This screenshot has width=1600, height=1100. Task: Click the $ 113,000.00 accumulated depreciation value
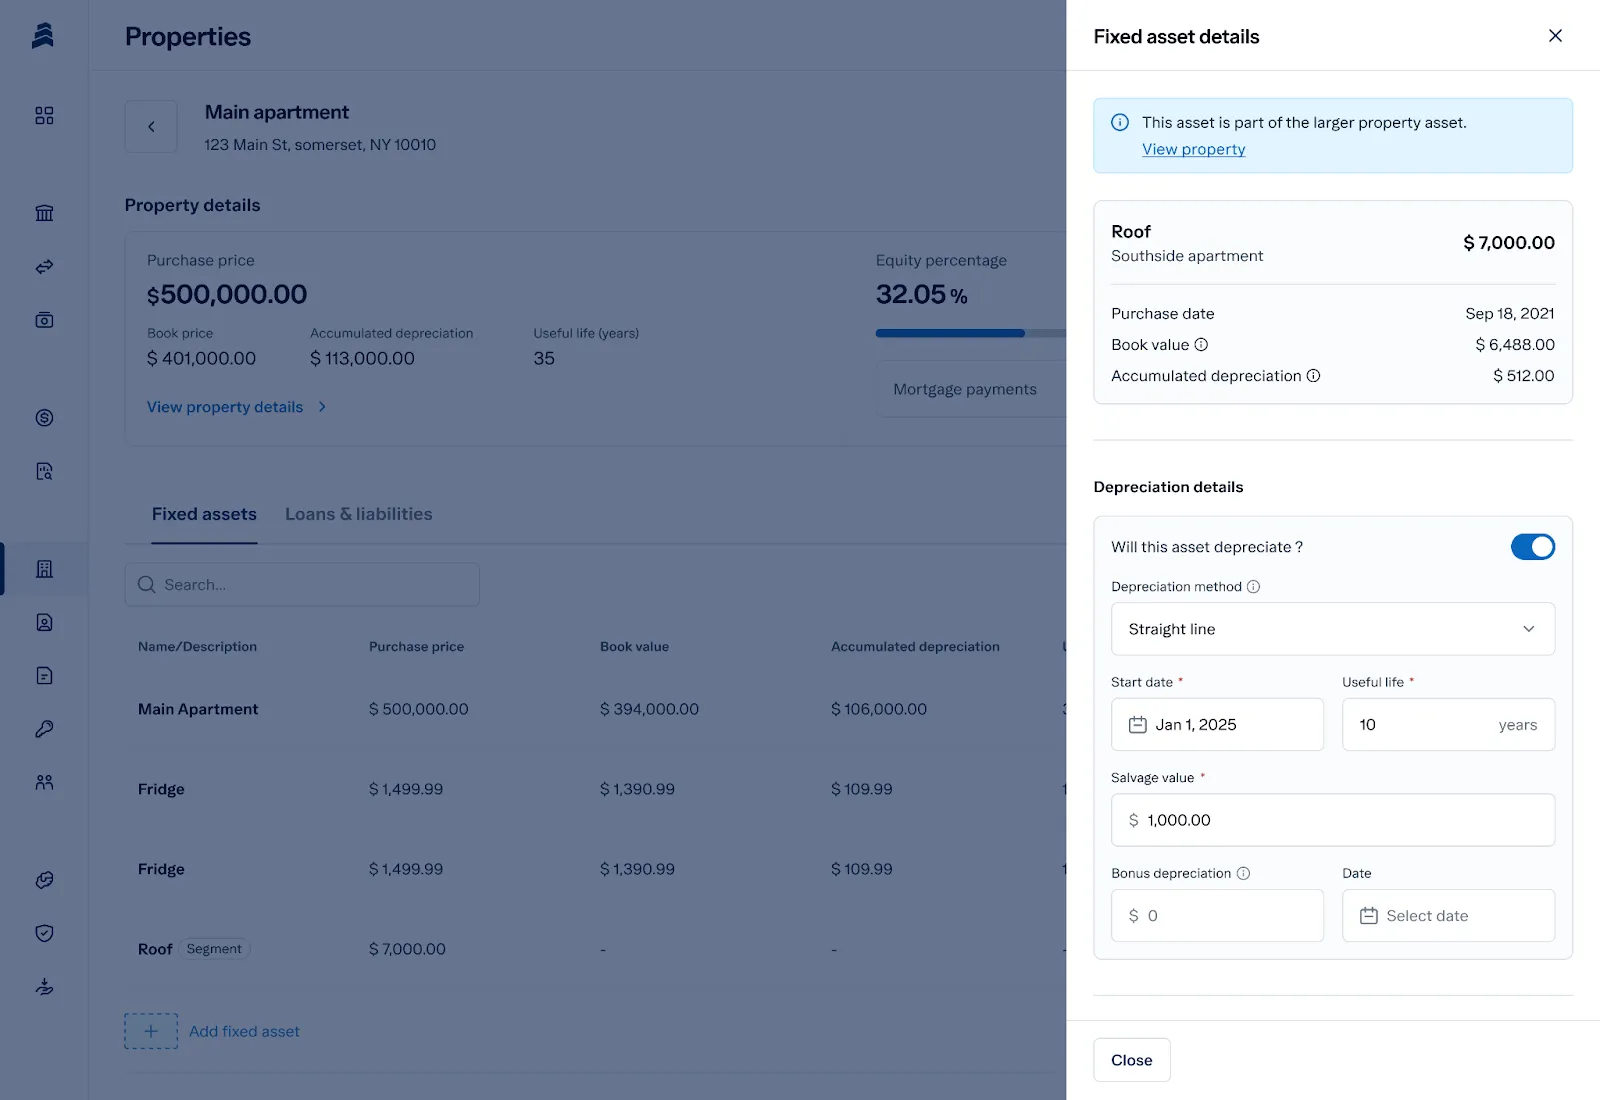pyautogui.click(x=362, y=358)
